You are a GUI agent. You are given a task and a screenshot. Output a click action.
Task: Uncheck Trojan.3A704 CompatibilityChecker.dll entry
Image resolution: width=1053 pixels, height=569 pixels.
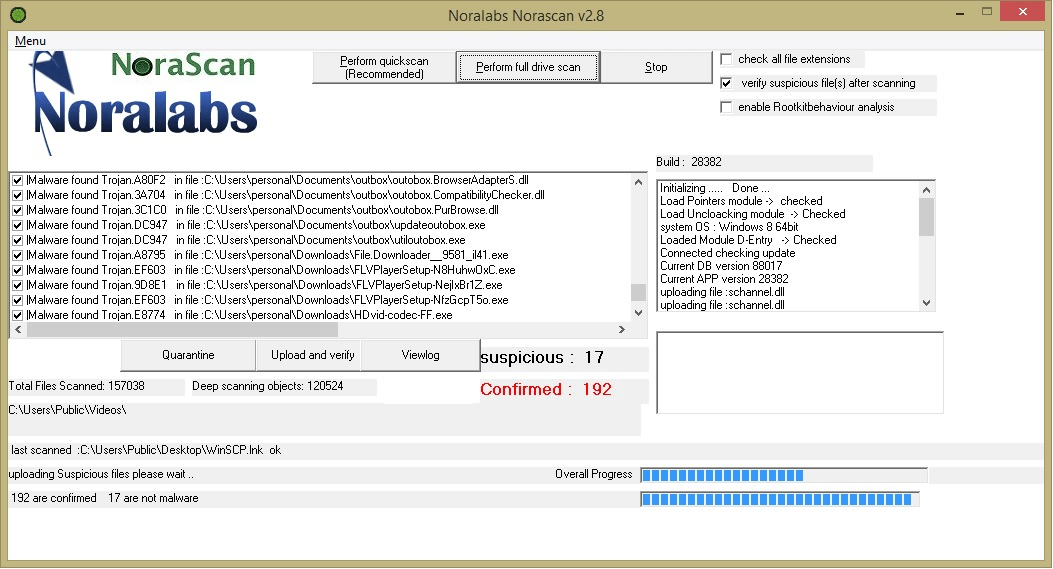coord(17,195)
